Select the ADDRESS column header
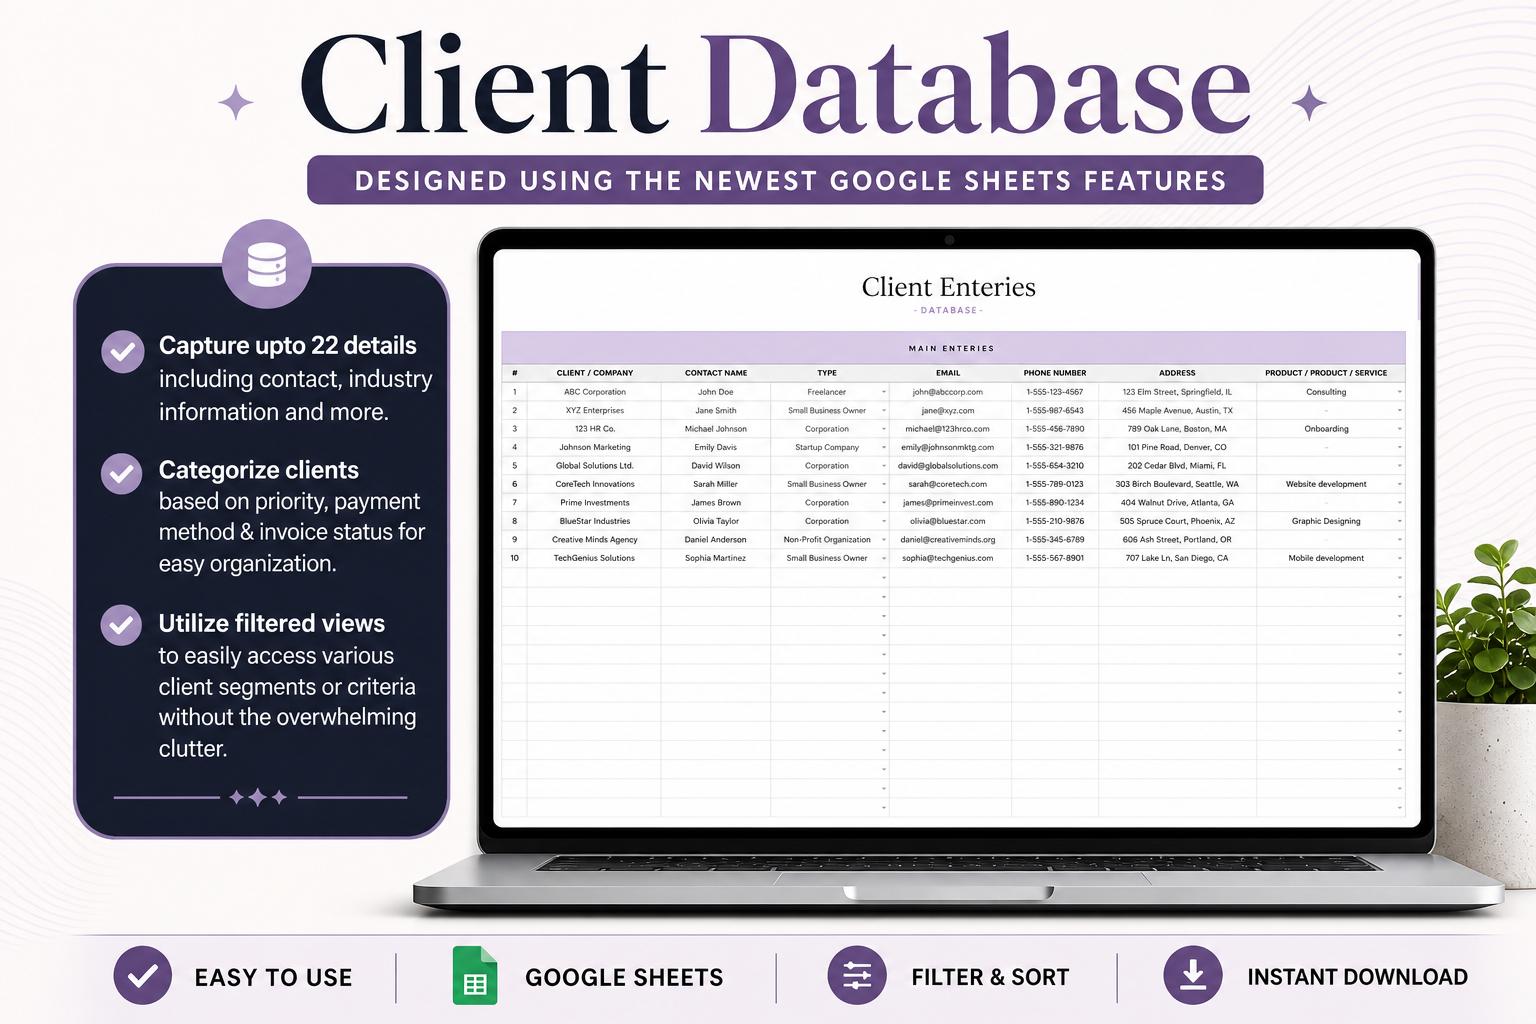 click(1177, 373)
